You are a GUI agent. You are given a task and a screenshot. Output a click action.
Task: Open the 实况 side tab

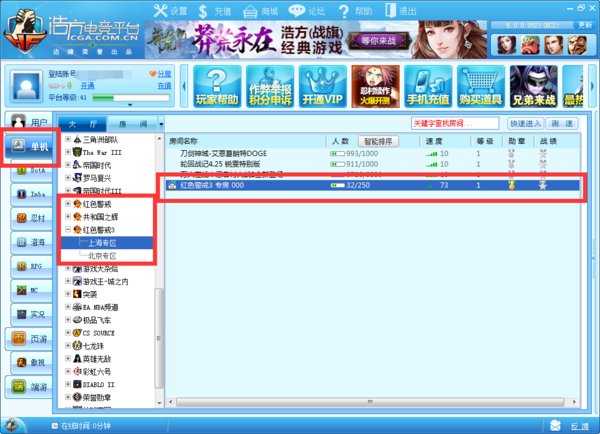[31, 314]
